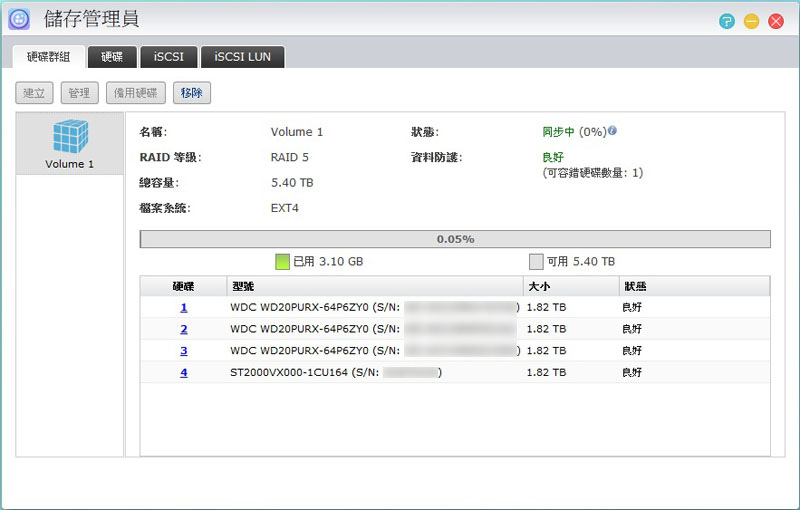The image size is (800, 510).
Task: Open disk 1 link
Action: [184, 308]
